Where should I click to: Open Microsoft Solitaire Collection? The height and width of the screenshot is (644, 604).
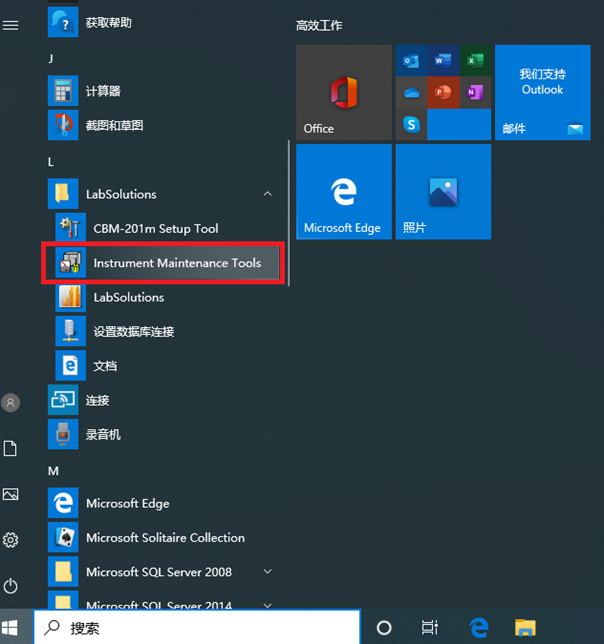pos(165,538)
